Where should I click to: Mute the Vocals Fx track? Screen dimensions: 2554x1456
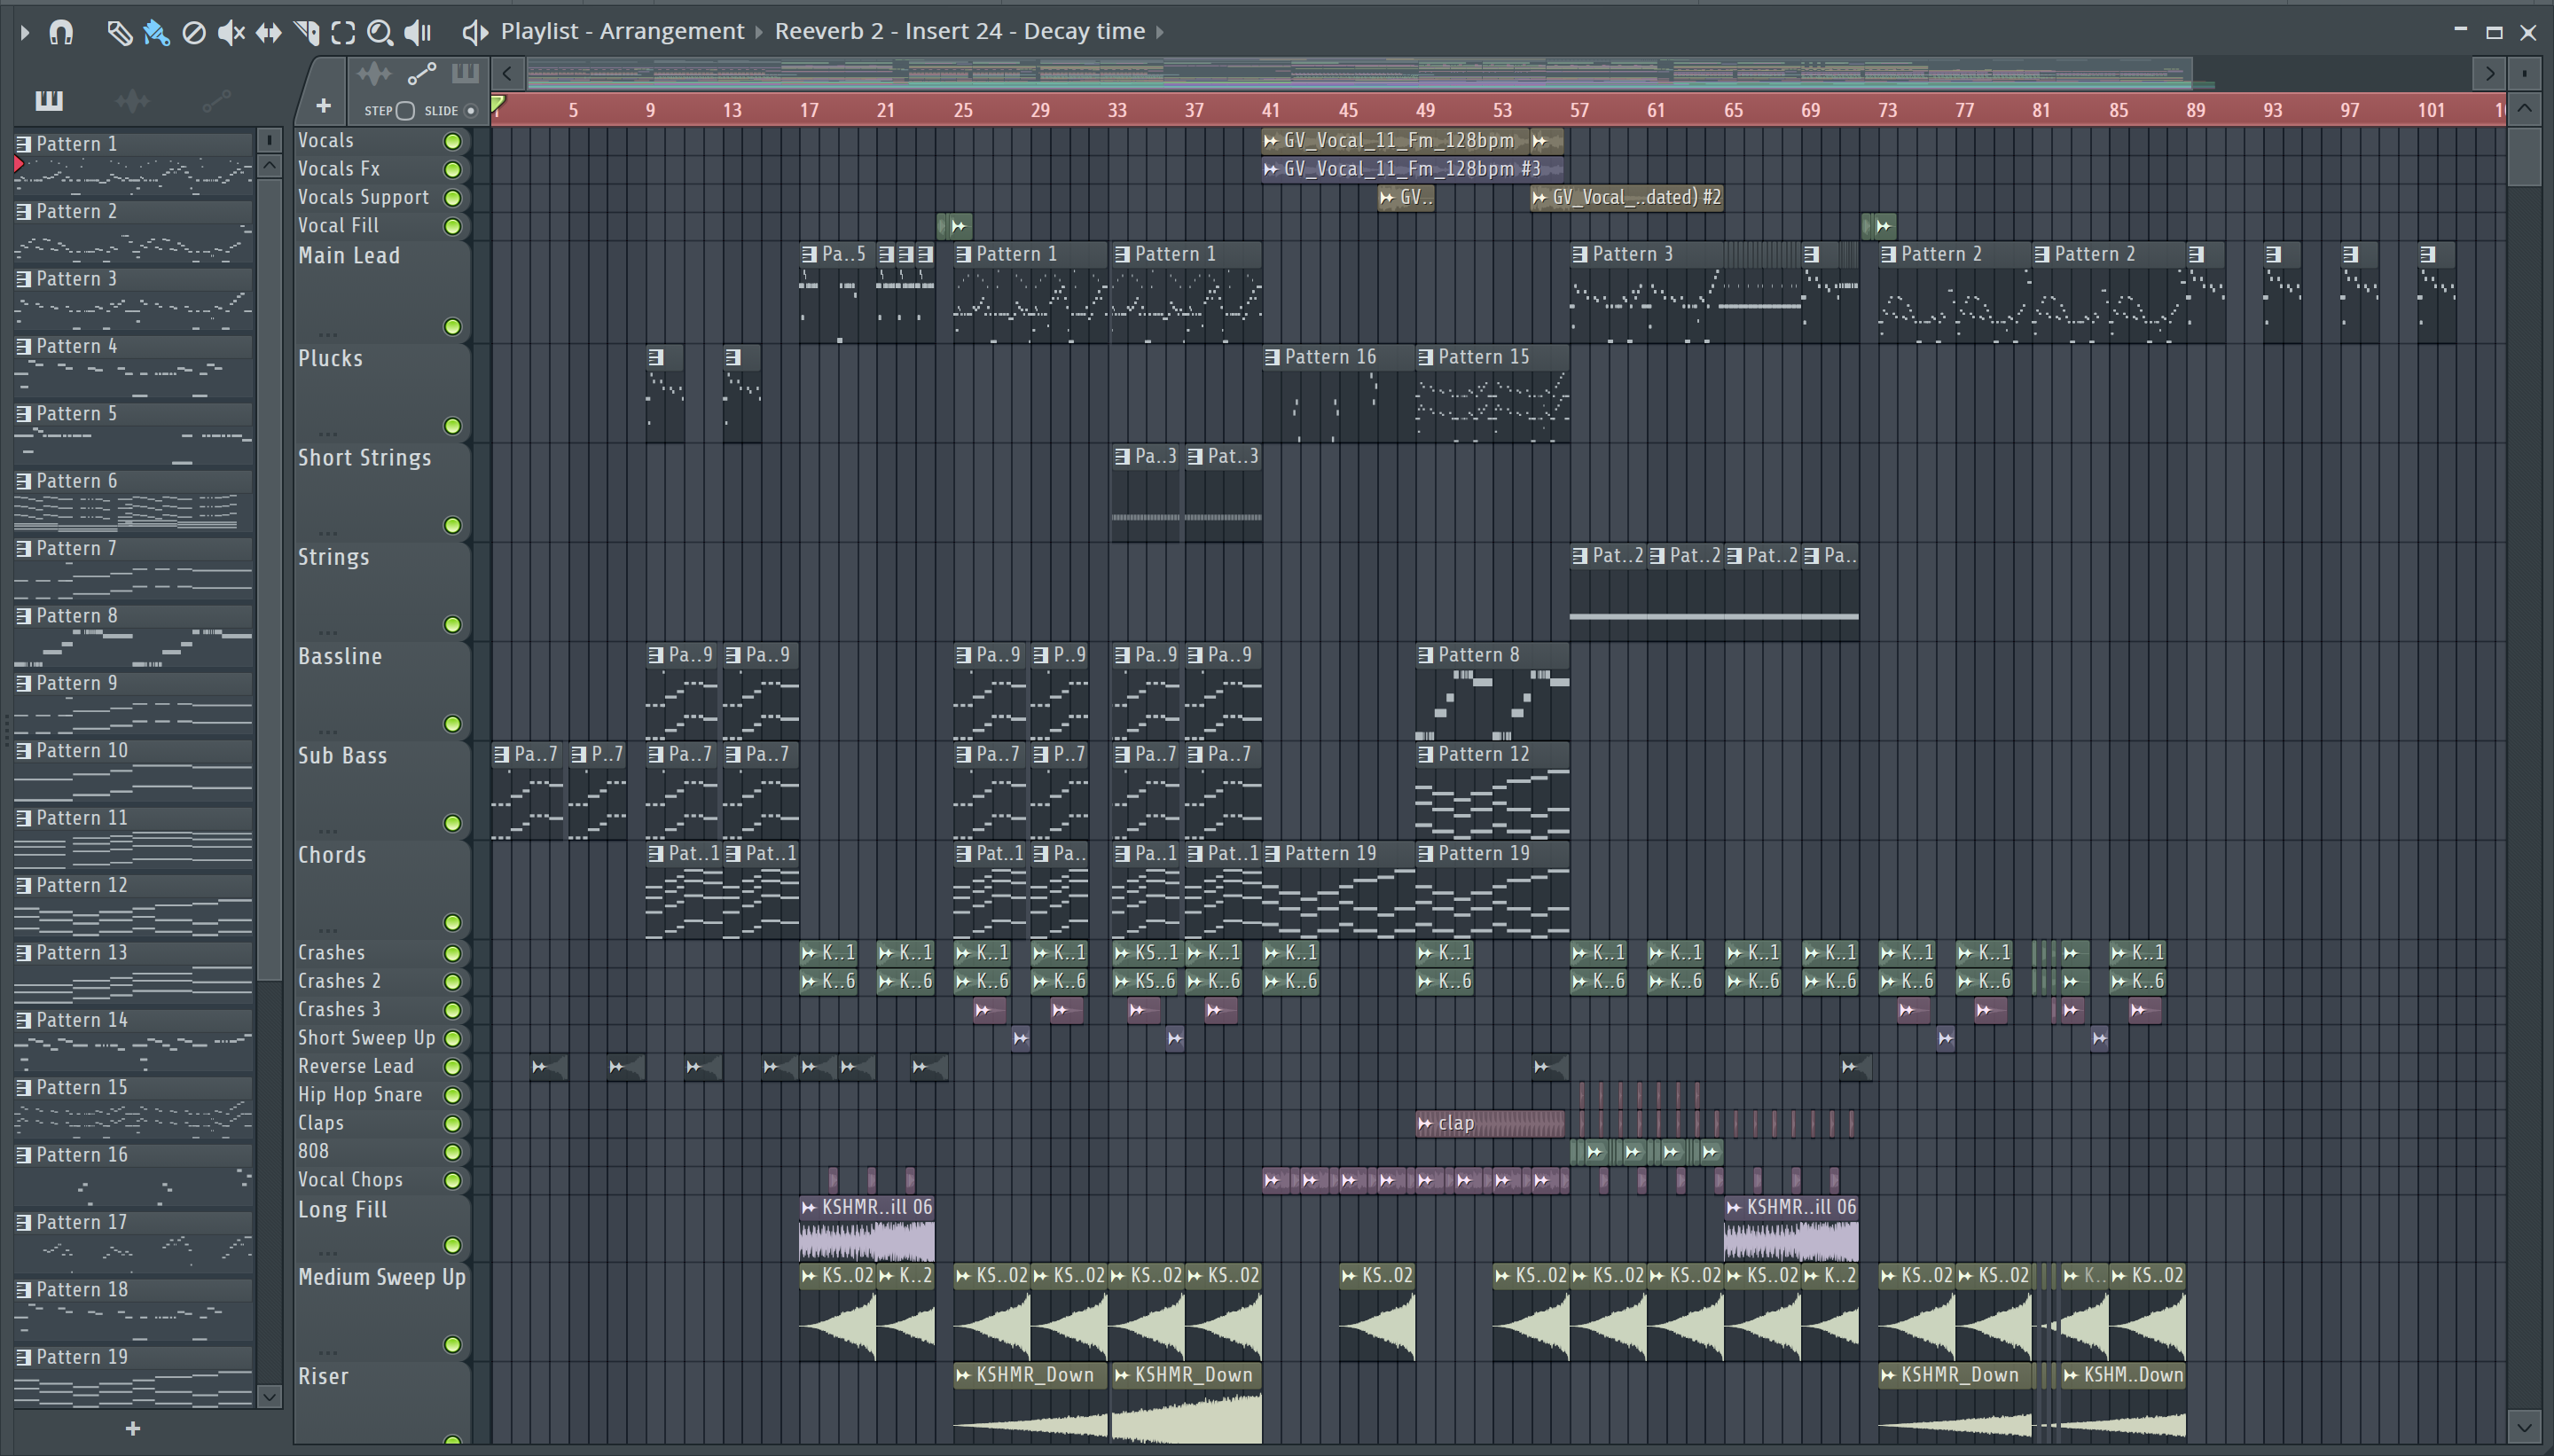pyautogui.click(x=453, y=170)
